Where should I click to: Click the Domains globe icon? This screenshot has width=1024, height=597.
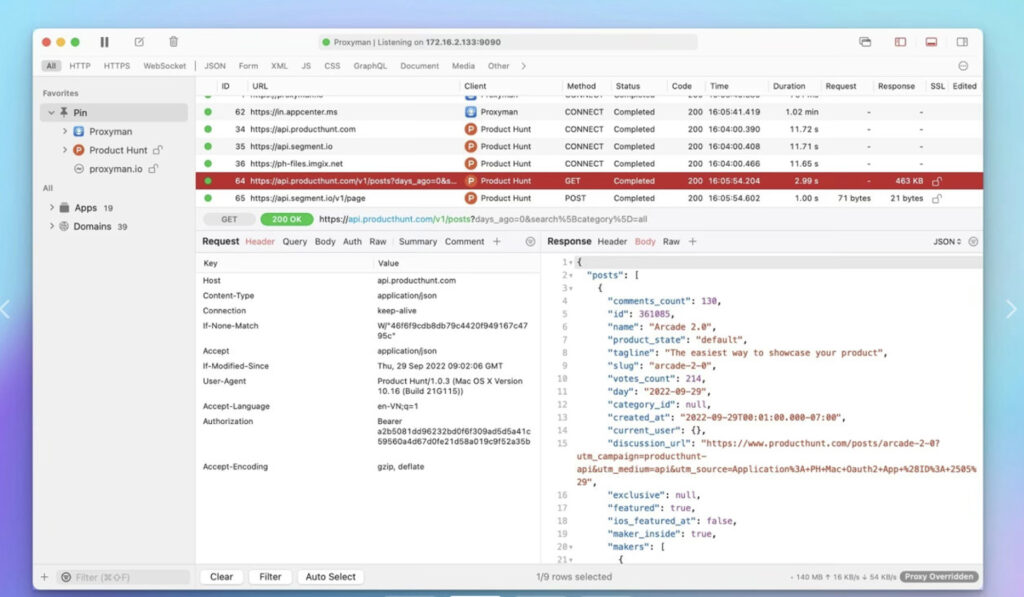[x=64, y=226]
